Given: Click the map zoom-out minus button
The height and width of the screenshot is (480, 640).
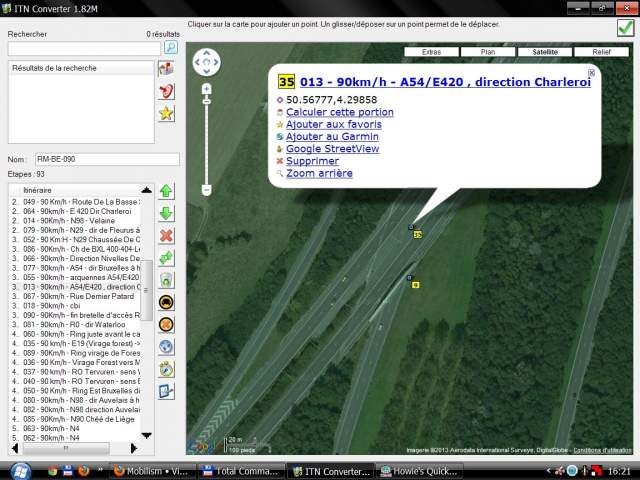Looking at the screenshot, I should [206, 189].
